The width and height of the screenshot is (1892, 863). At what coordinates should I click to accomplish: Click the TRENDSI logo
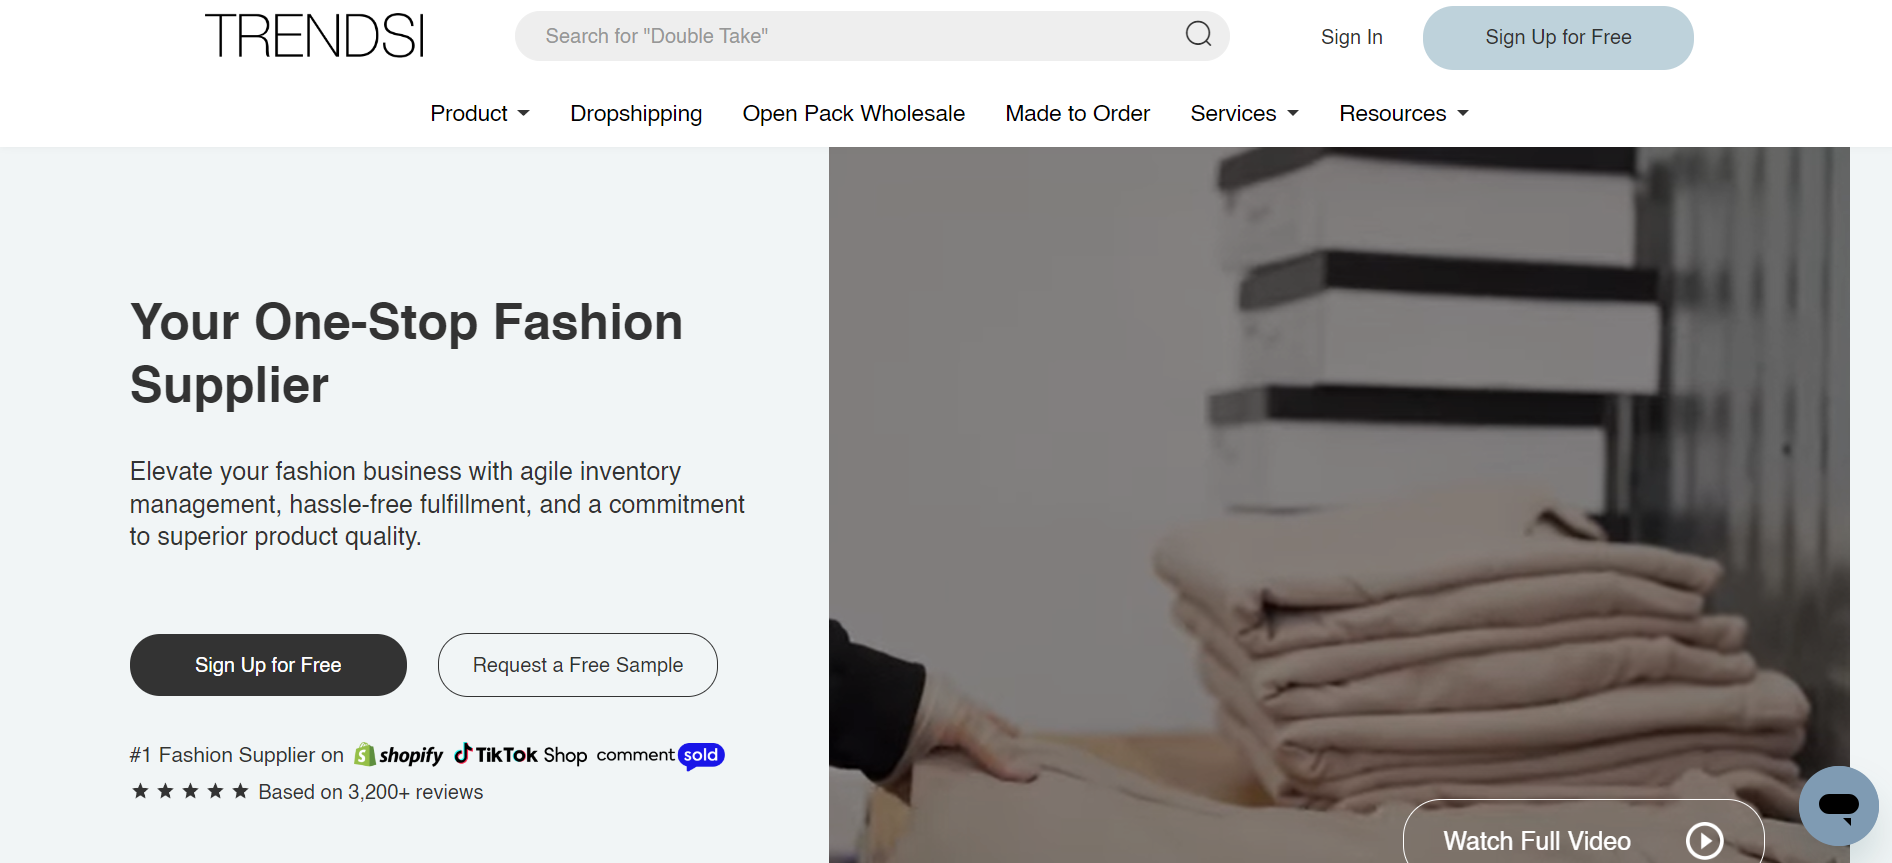click(314, 36)
